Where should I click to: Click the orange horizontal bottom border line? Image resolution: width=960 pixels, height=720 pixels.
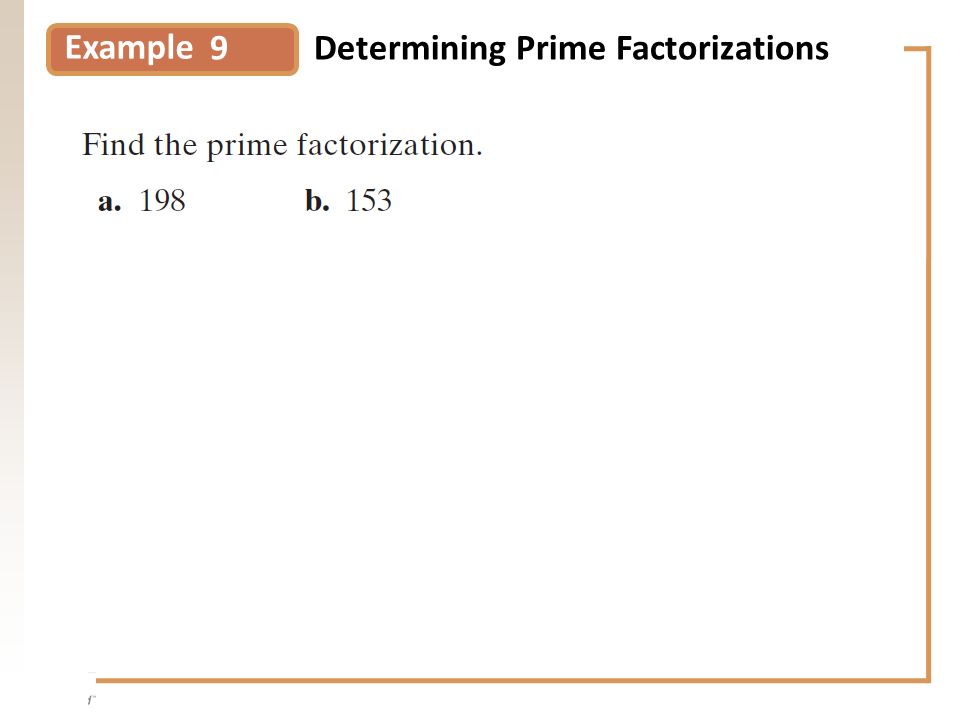(x=511, y=680)
